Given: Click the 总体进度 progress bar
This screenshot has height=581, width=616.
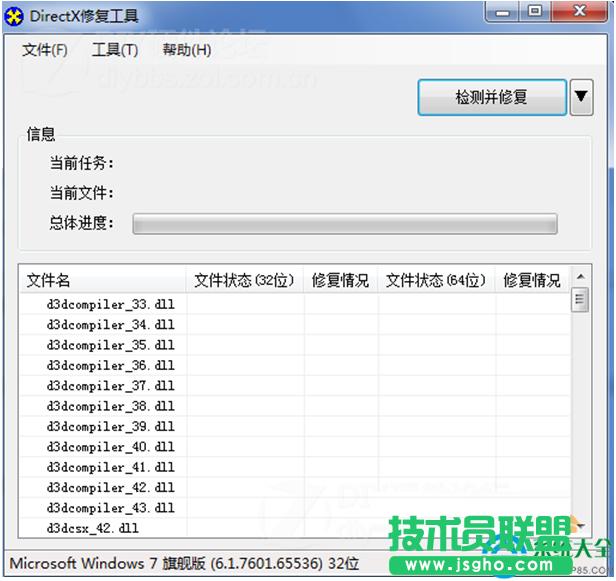Looking at the screenshot, I should (345, 224).
